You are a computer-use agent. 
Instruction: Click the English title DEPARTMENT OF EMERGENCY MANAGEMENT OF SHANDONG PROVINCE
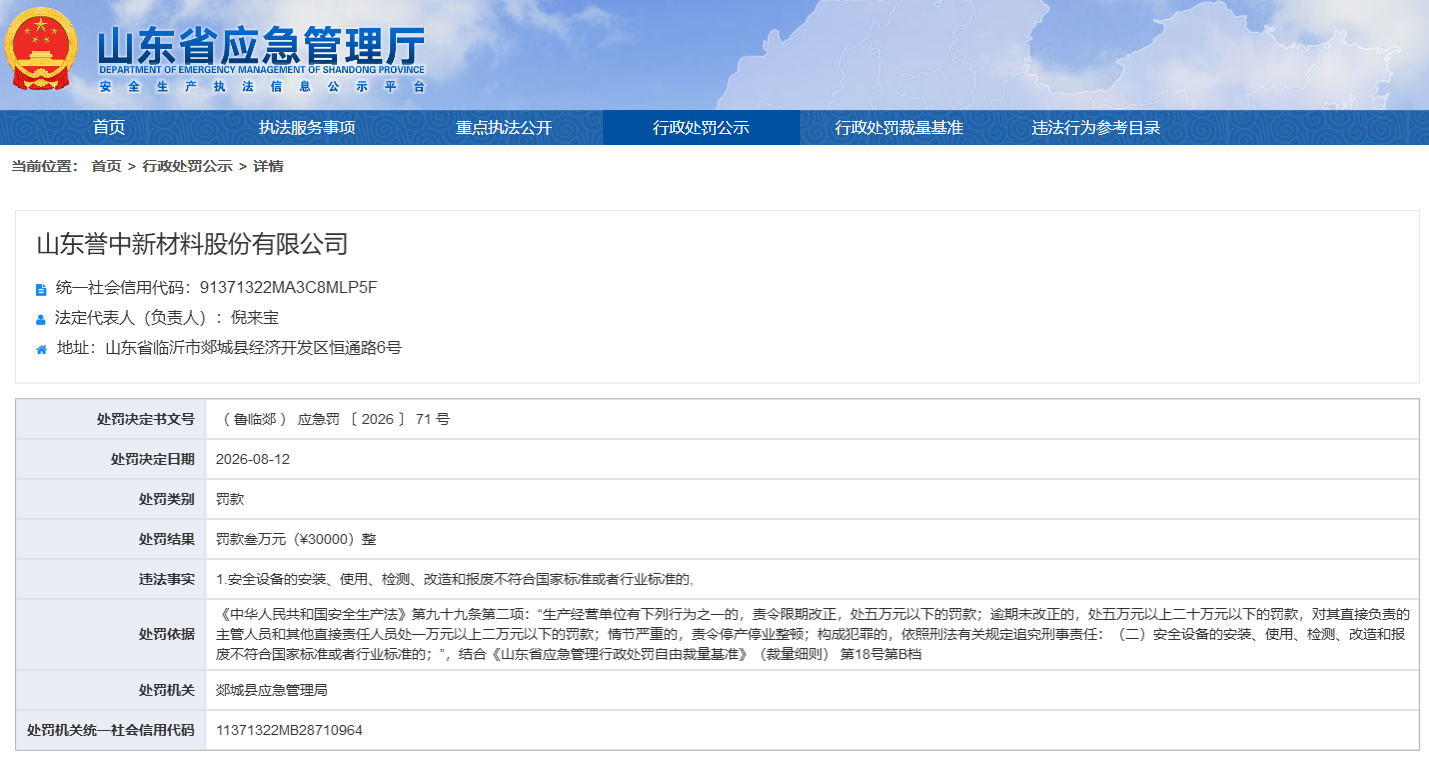click(x=262, y=71)
